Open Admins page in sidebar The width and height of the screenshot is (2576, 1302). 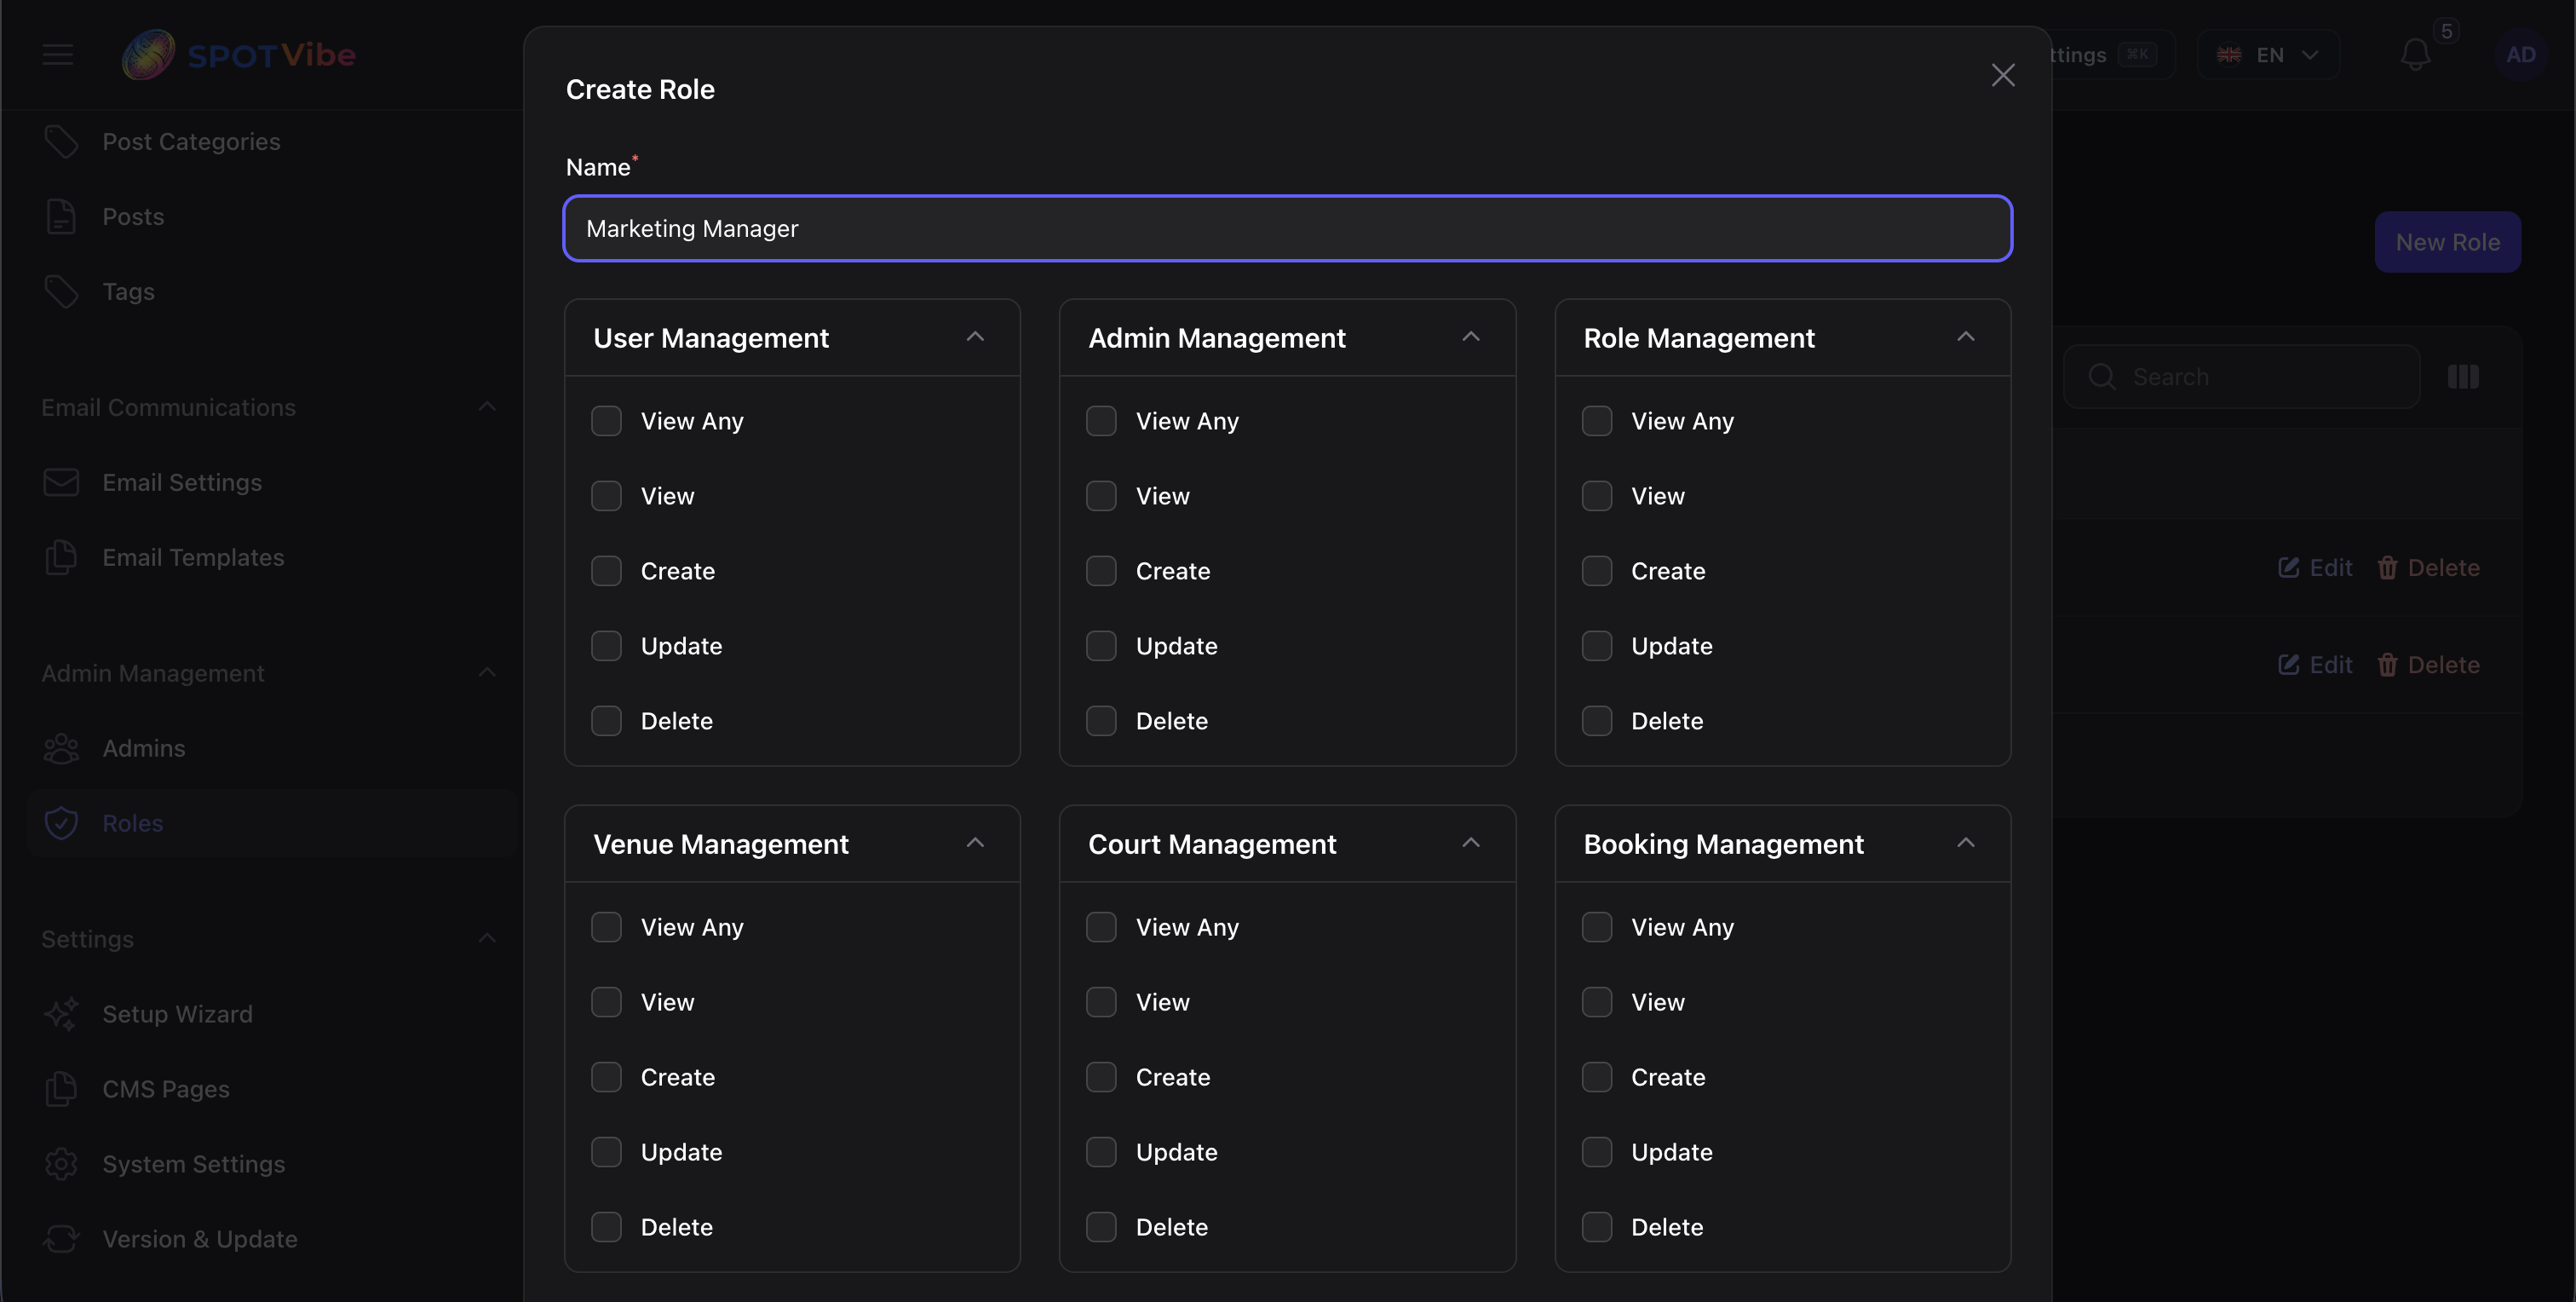(272, 749)
